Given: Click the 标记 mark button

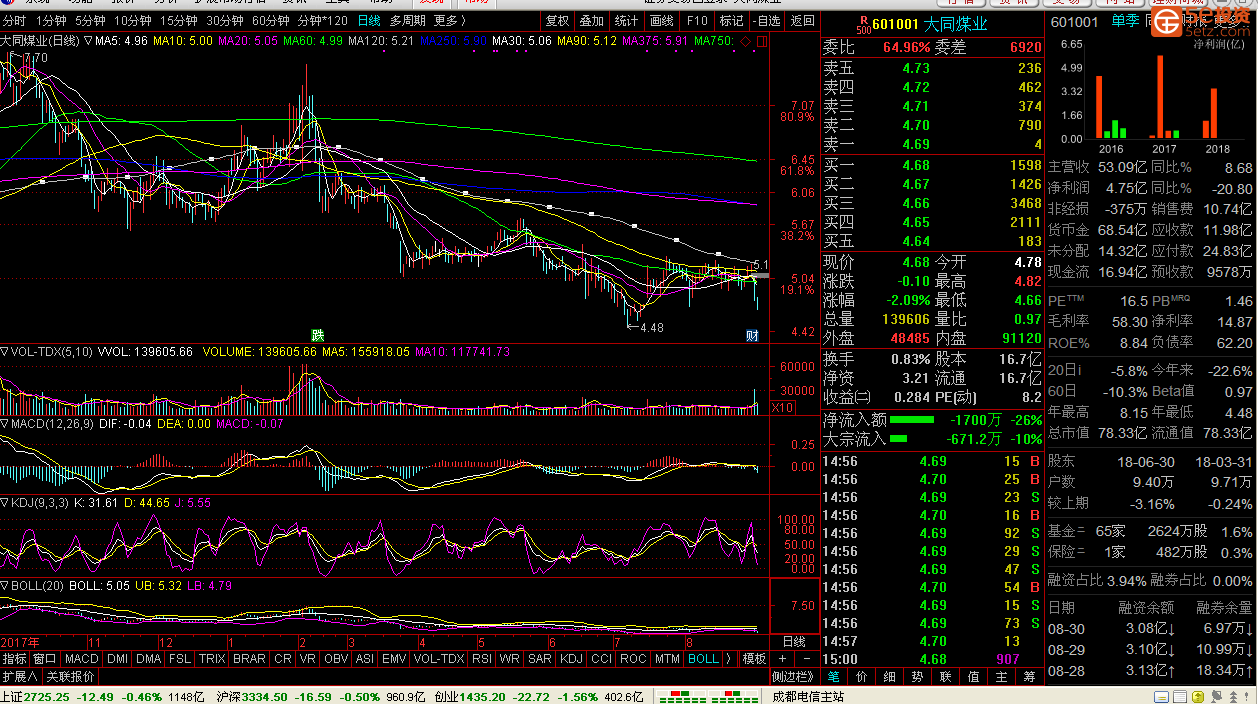Looking at the screenshot, I should (731, 21).
